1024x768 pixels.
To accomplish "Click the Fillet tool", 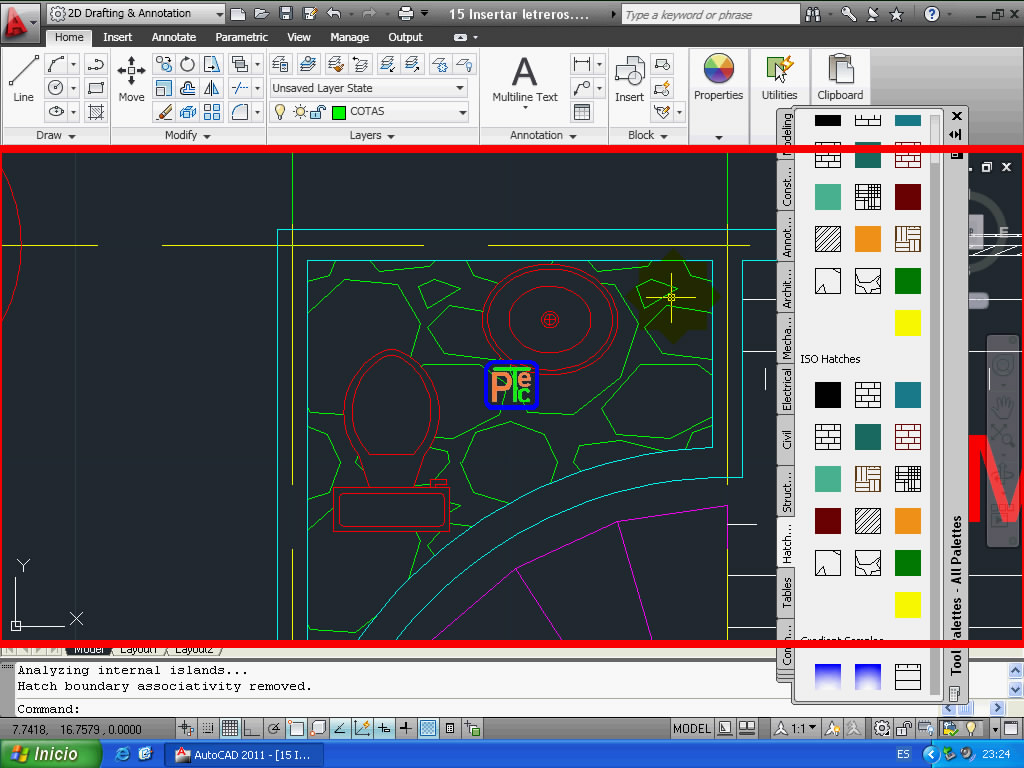I will point(240,112).
